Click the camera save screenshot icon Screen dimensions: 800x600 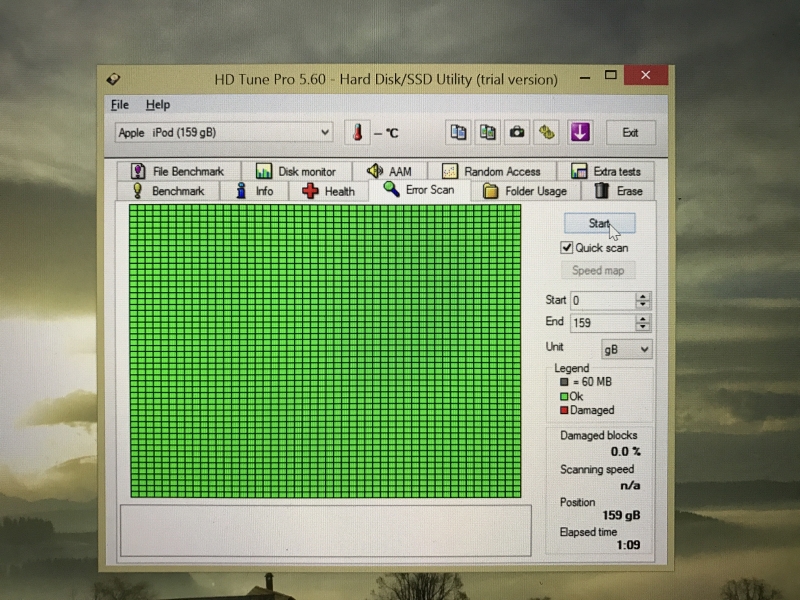tap(517, 132)
